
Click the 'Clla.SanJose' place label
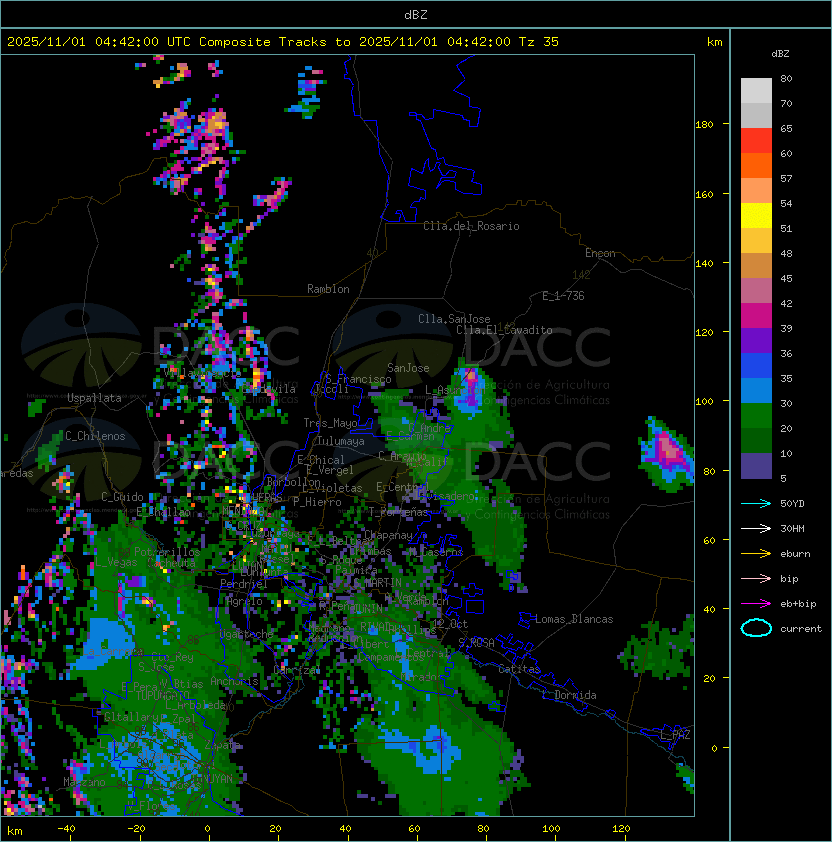(x=454, y=319)
